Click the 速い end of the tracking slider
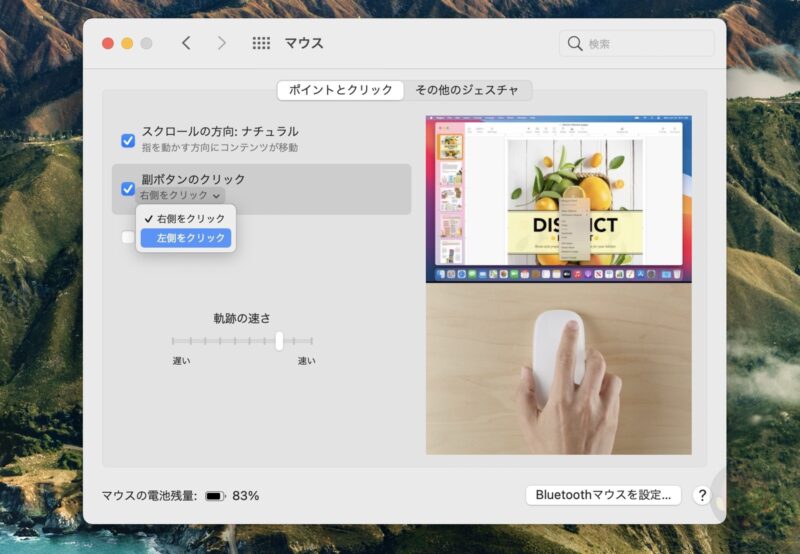The image size is (800, 554). pyautogui.click(x=307, y=361)
